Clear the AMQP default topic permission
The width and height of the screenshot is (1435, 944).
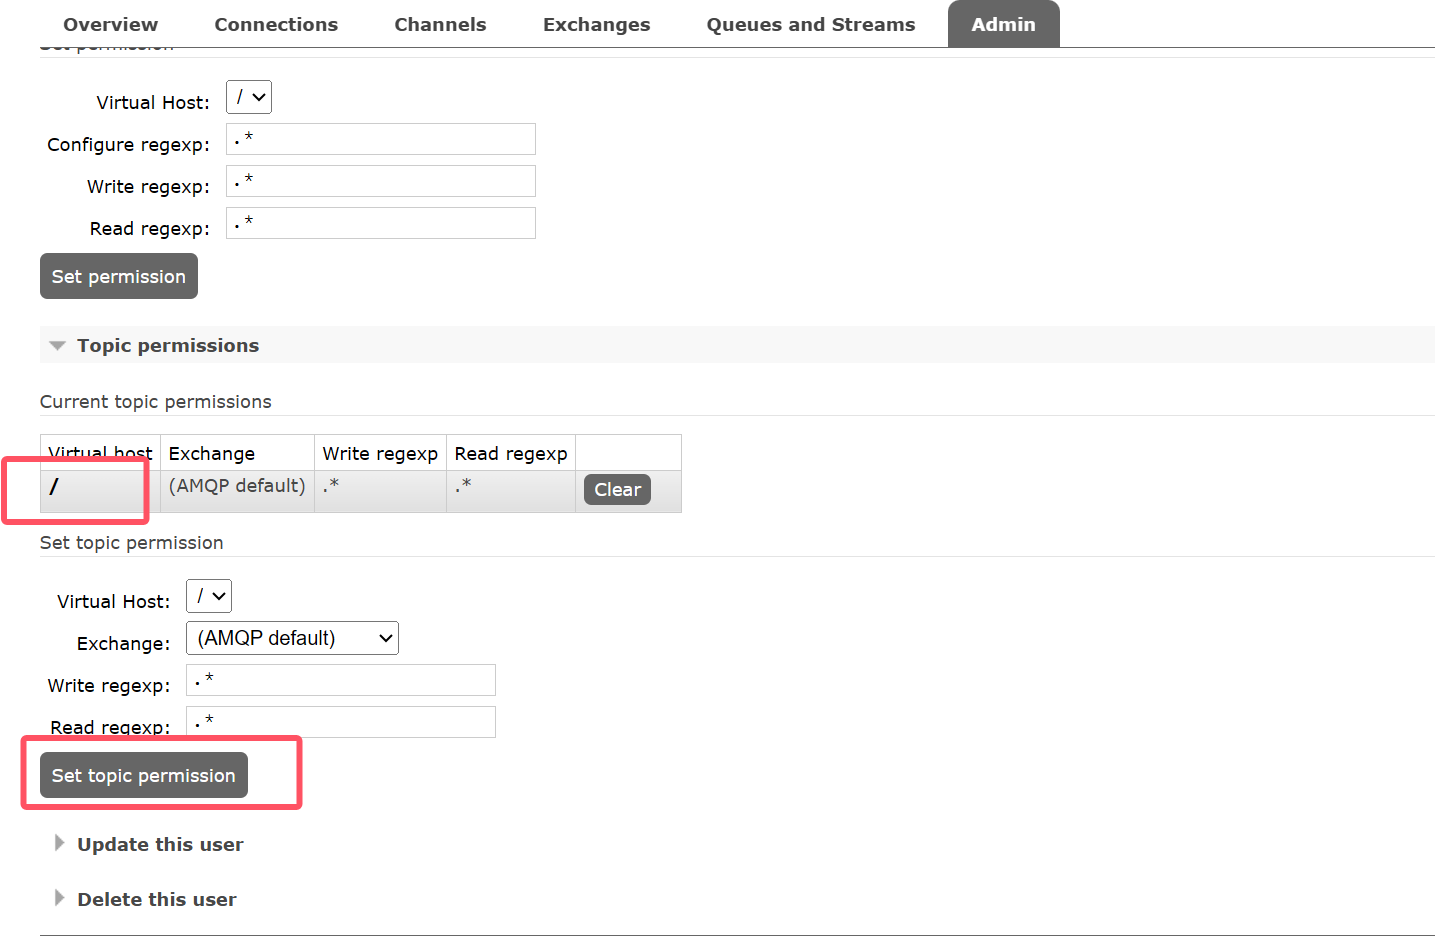[617, 490]
